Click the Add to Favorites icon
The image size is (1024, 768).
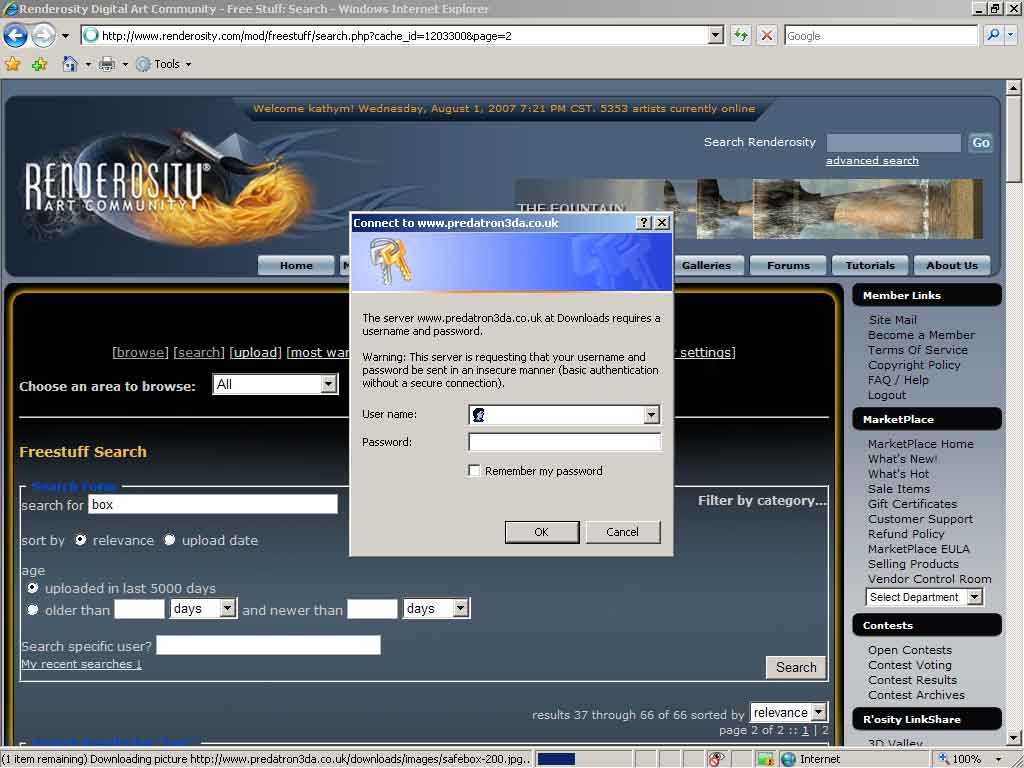[39, 64]
